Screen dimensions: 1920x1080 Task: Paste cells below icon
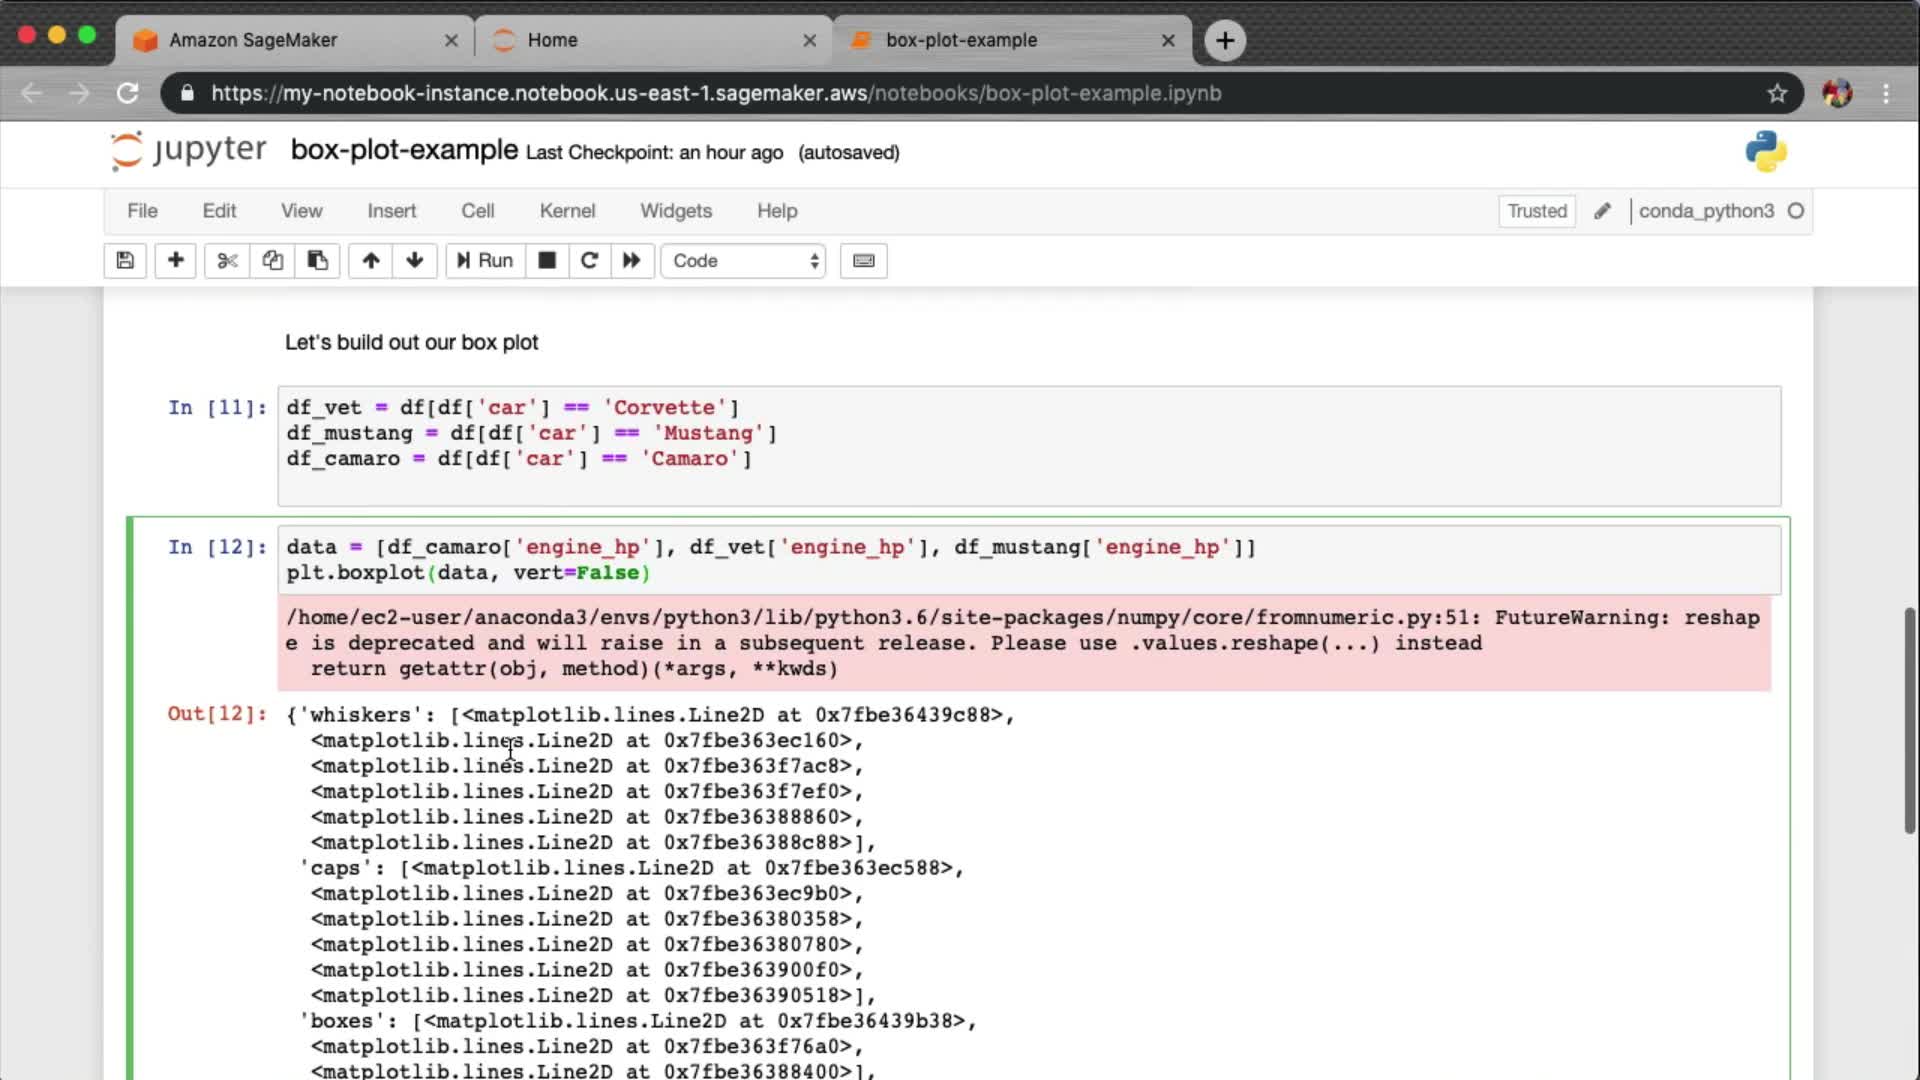tap(317, 261)
